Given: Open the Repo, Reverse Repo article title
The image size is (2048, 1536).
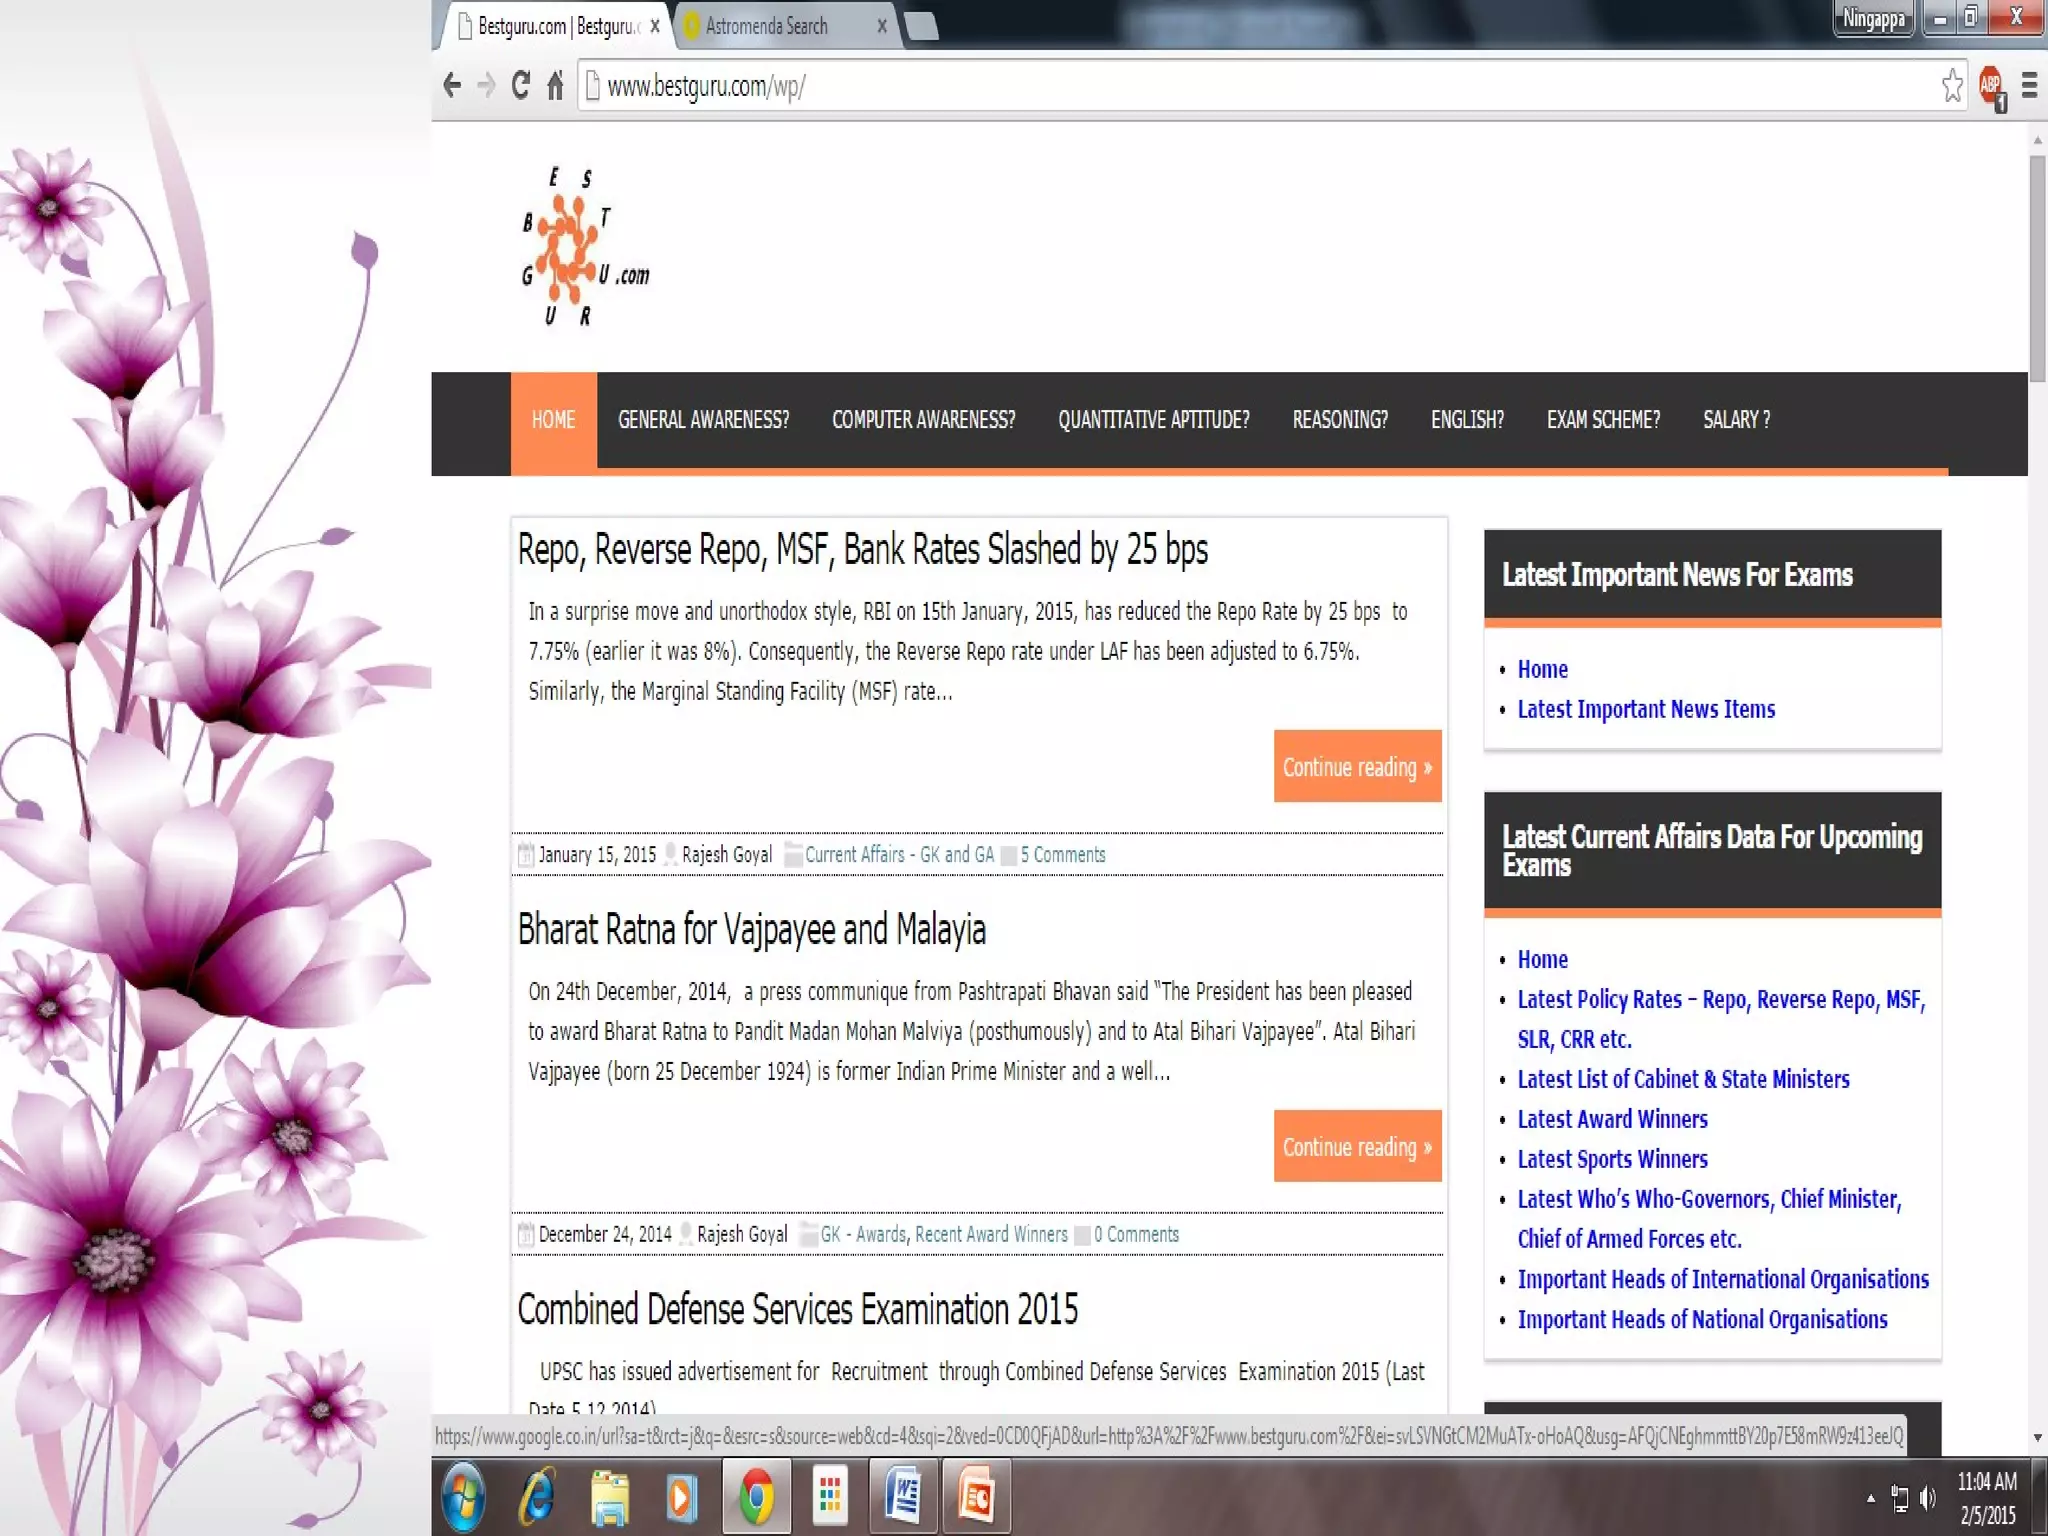Looking at the screenshot, I should pyautogui.click(x=863, y=550).
